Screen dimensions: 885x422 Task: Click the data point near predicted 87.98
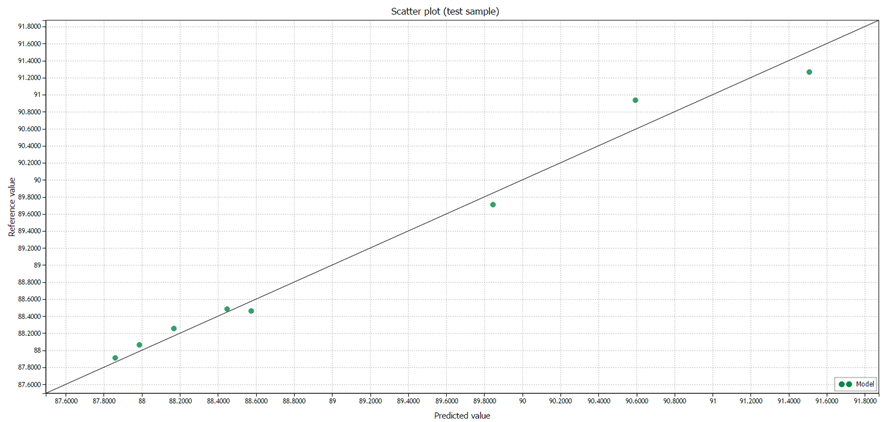point(139,345)
